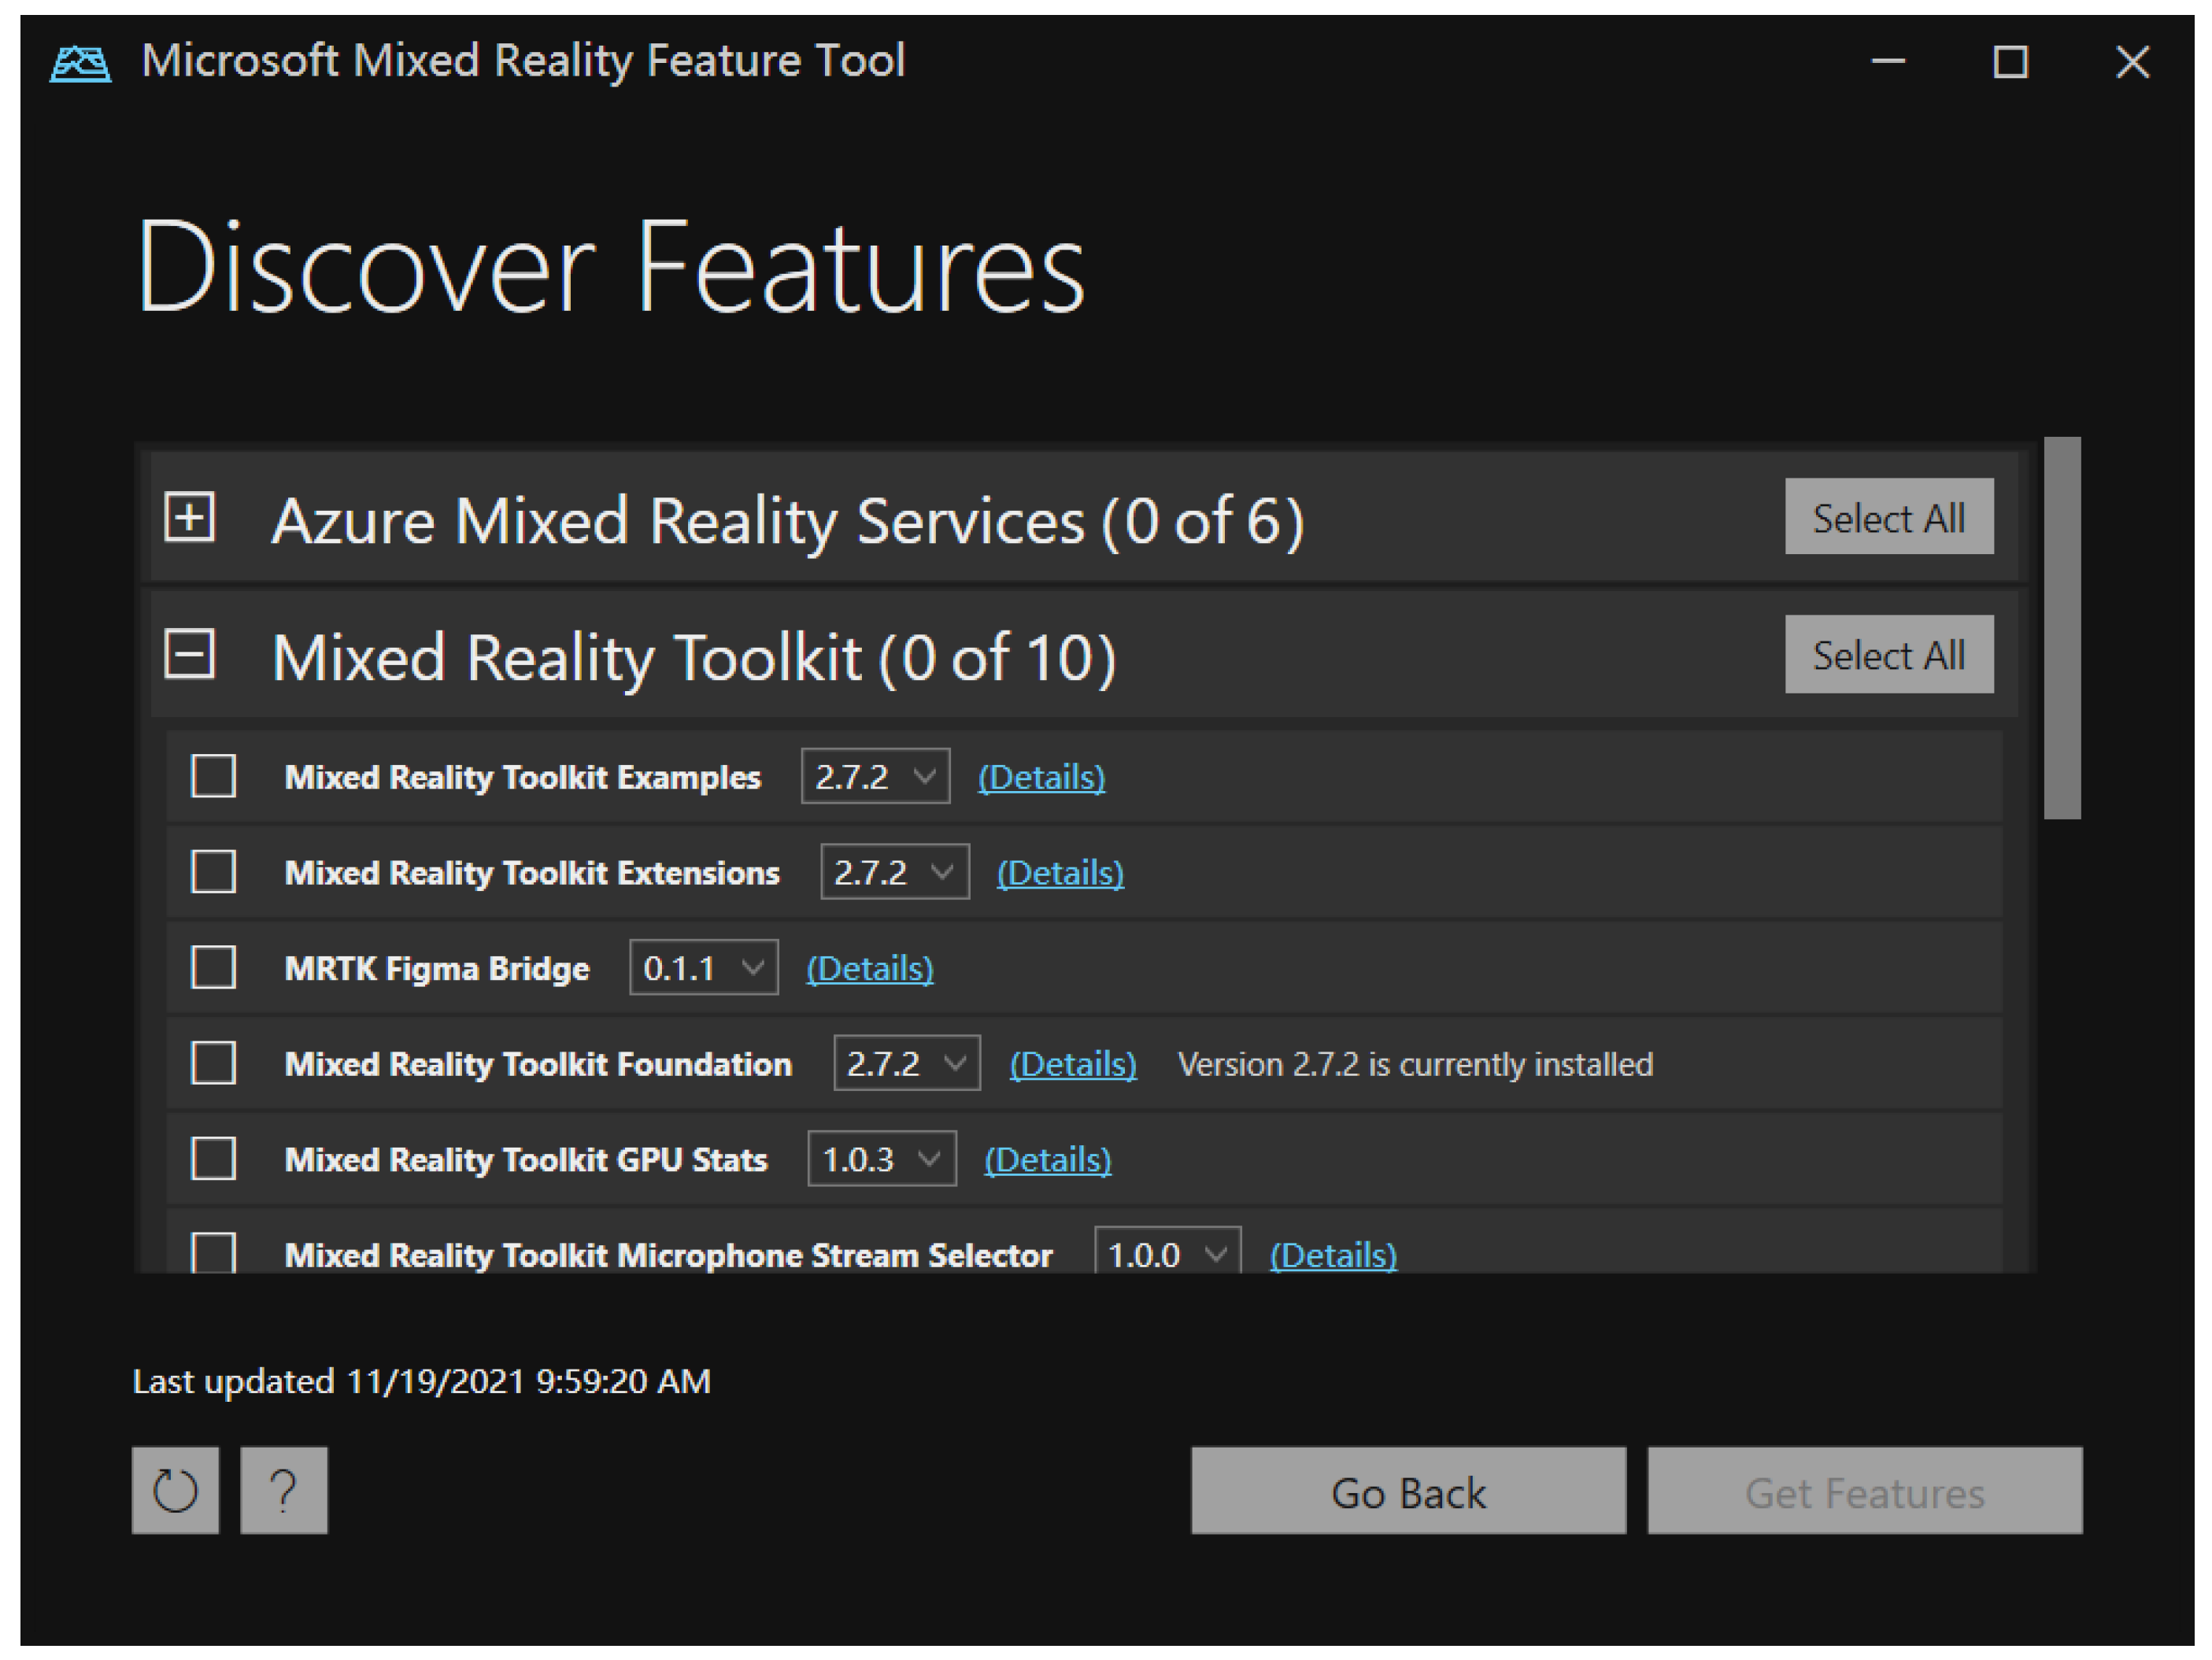Expand Azure Mixed Reality Services plus icon
Viewport: 2212px width, 1660px height.
tap(189, 517)
